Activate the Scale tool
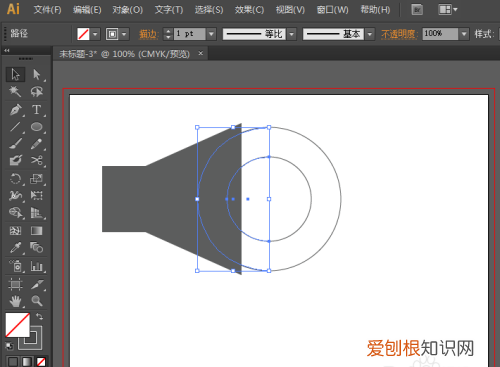The image size is (500, 367). click(37, 179)
